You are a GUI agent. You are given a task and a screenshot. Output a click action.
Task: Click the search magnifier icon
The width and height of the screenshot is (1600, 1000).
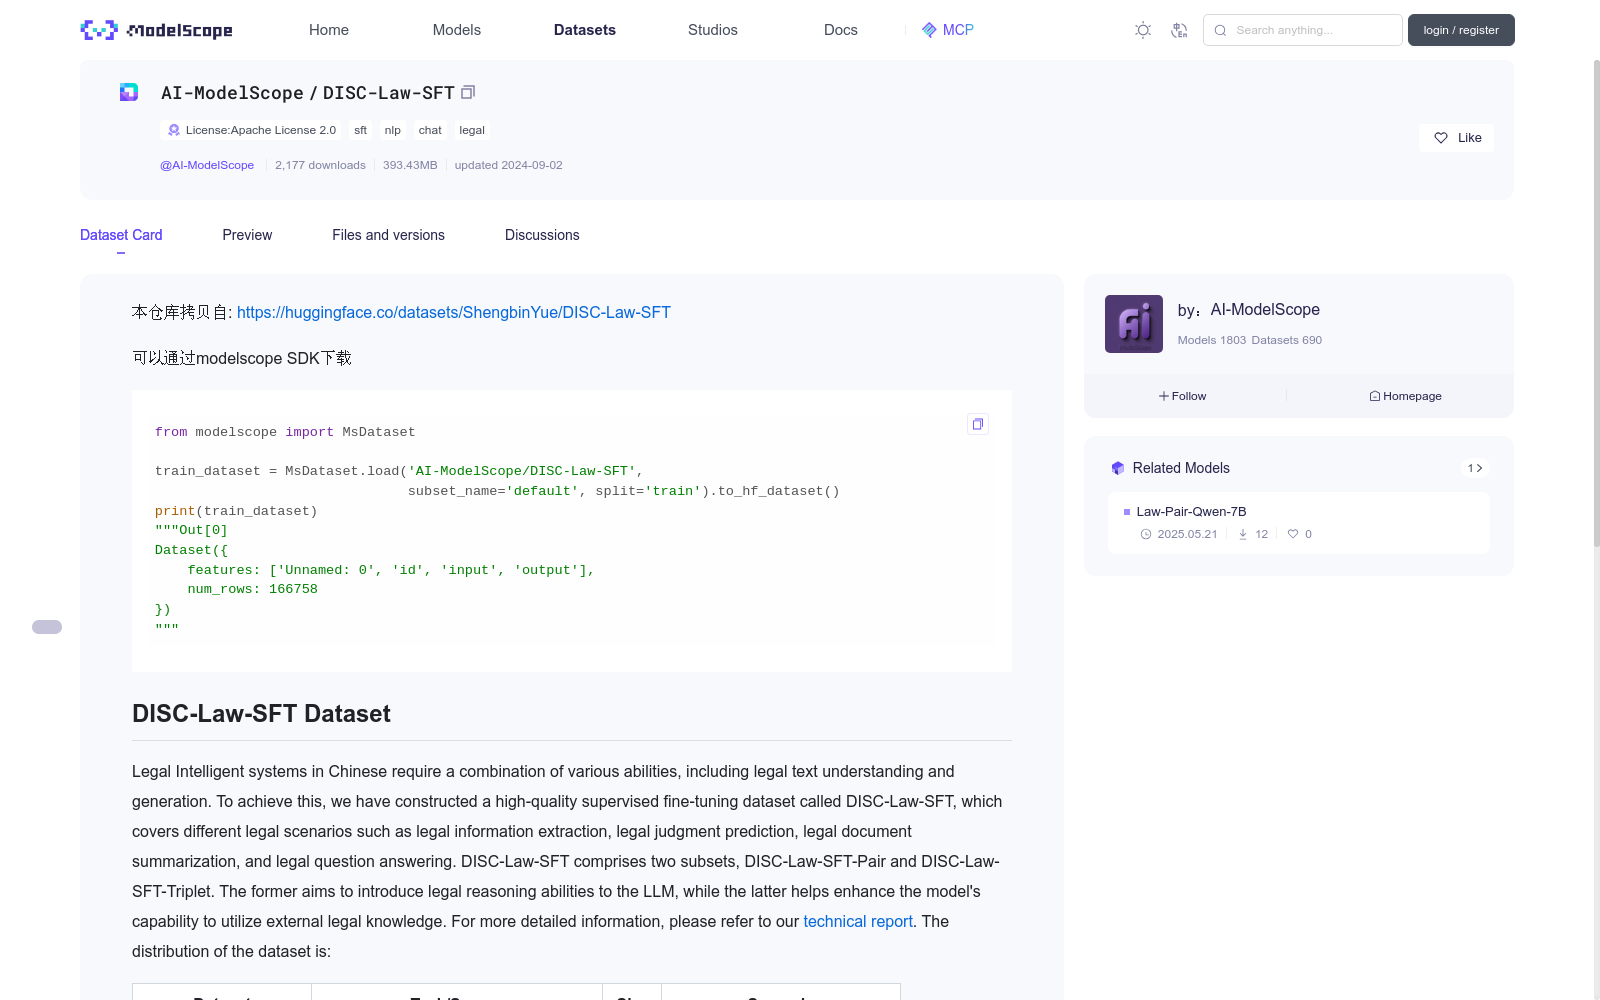pyautogui.click(x=1220, y=30)
